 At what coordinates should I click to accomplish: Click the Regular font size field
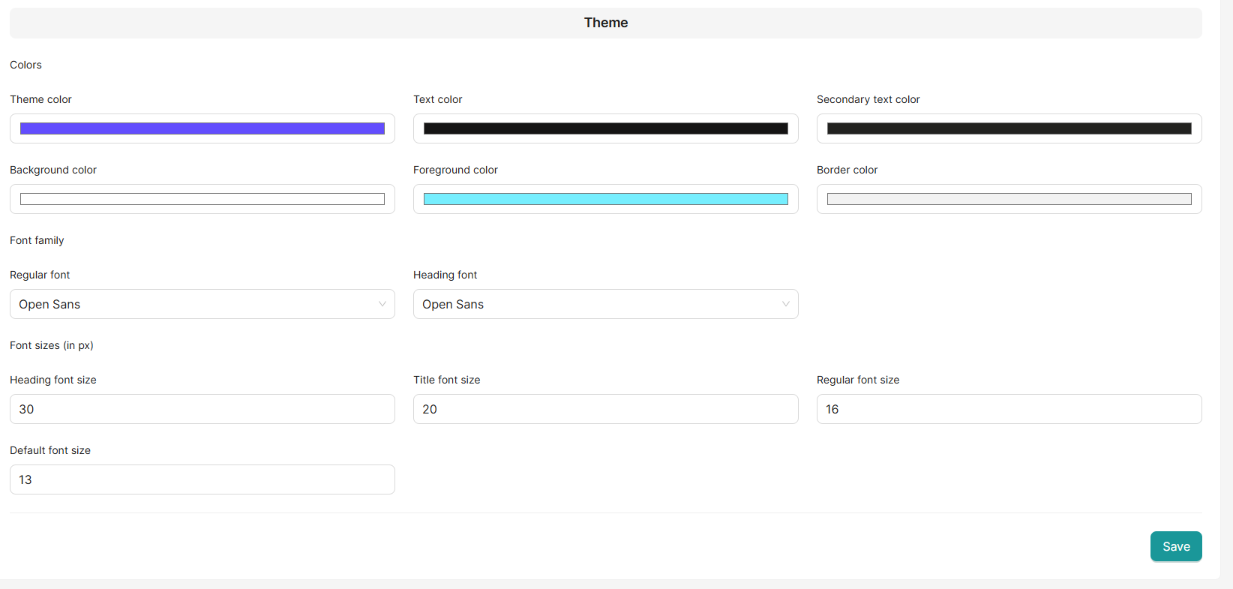1008,409
